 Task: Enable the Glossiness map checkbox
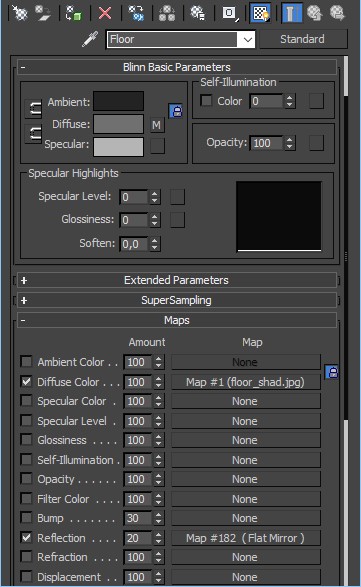[26, 440]
